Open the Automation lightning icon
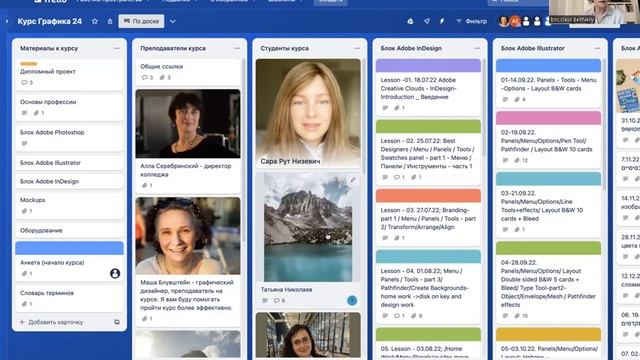The height and width of the screenshot is (360, 640). point(442,21)
